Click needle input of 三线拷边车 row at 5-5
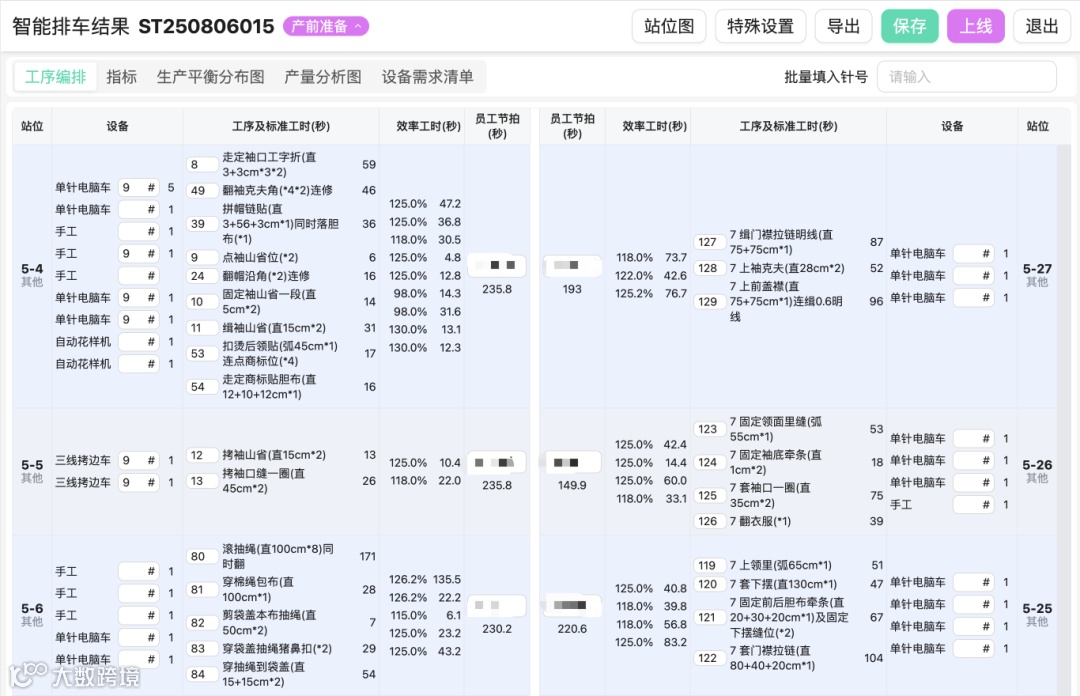 pyautogui.click(x=139, y=460)
